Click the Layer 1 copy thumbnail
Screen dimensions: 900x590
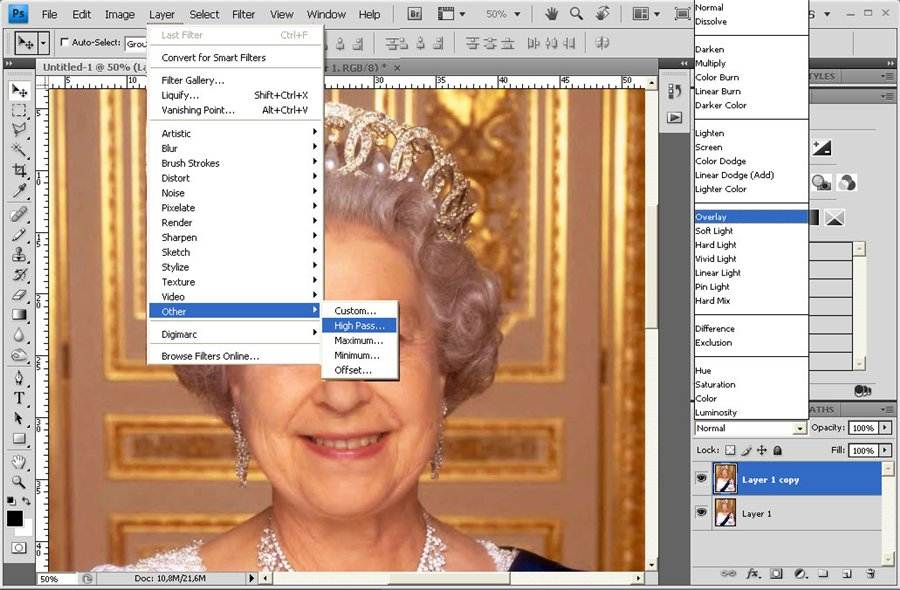[725, 479]
